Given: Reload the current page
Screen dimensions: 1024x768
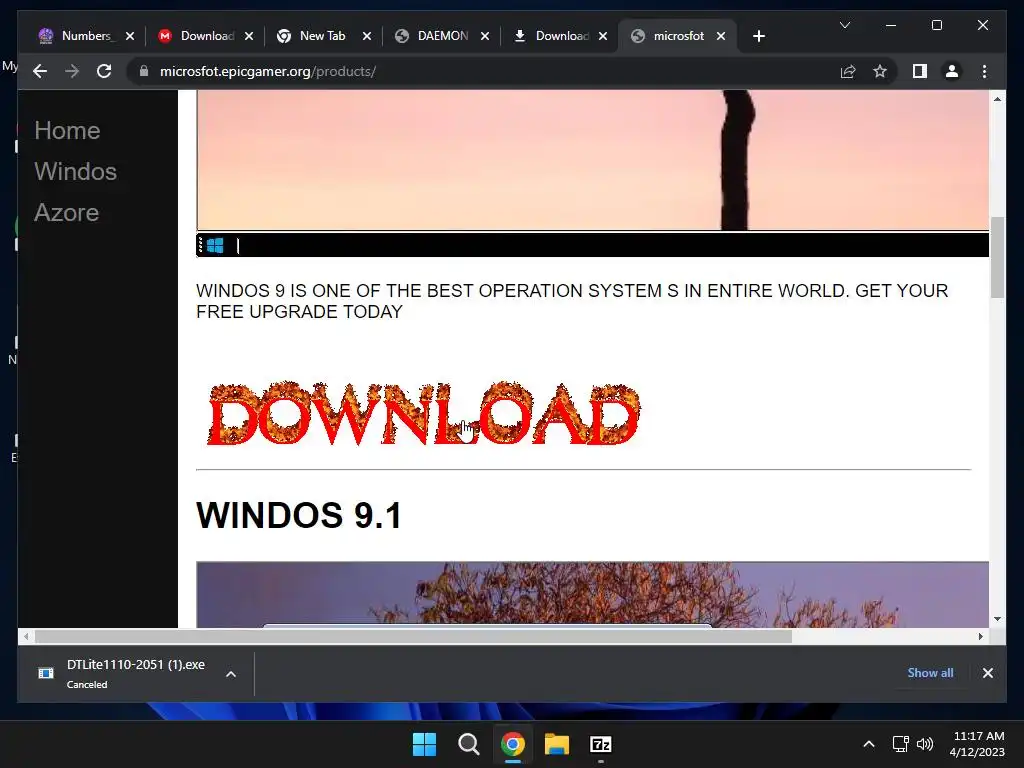Looking at the screenshot, I should [104, 71].
